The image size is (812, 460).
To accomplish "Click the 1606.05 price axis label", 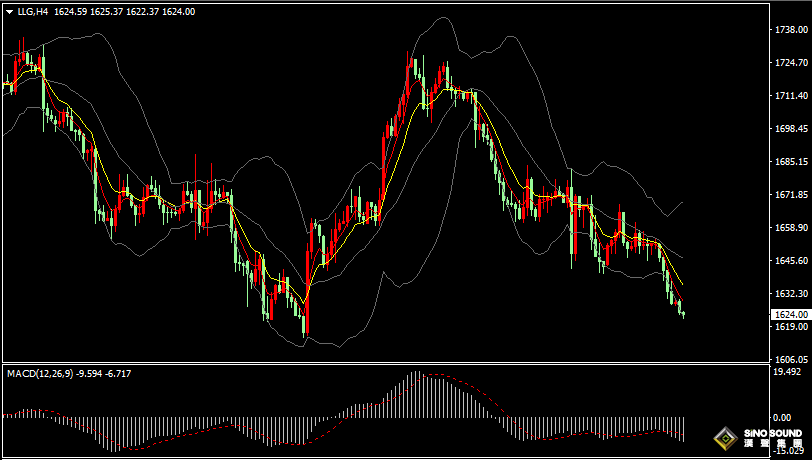I will [791, 359].
